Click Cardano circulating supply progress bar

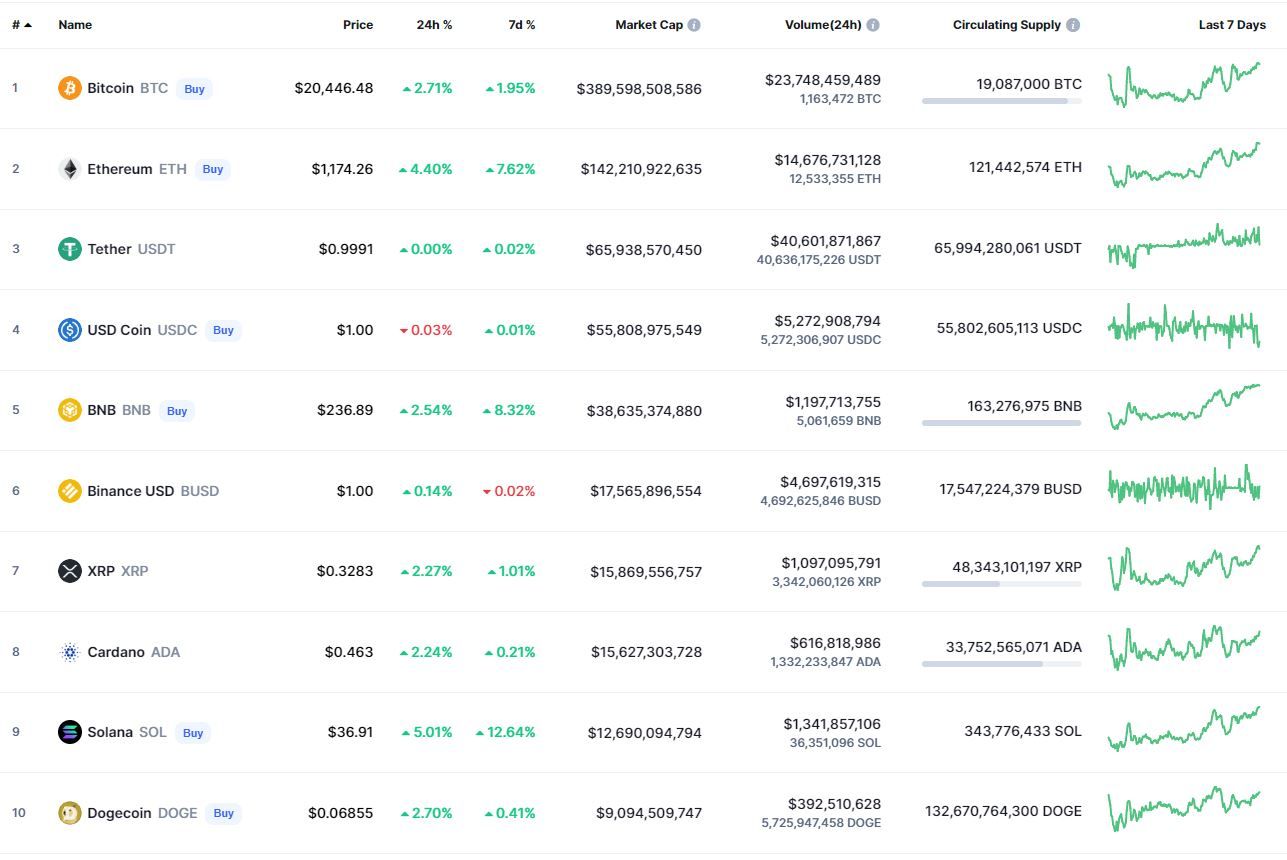[1002, 664]
